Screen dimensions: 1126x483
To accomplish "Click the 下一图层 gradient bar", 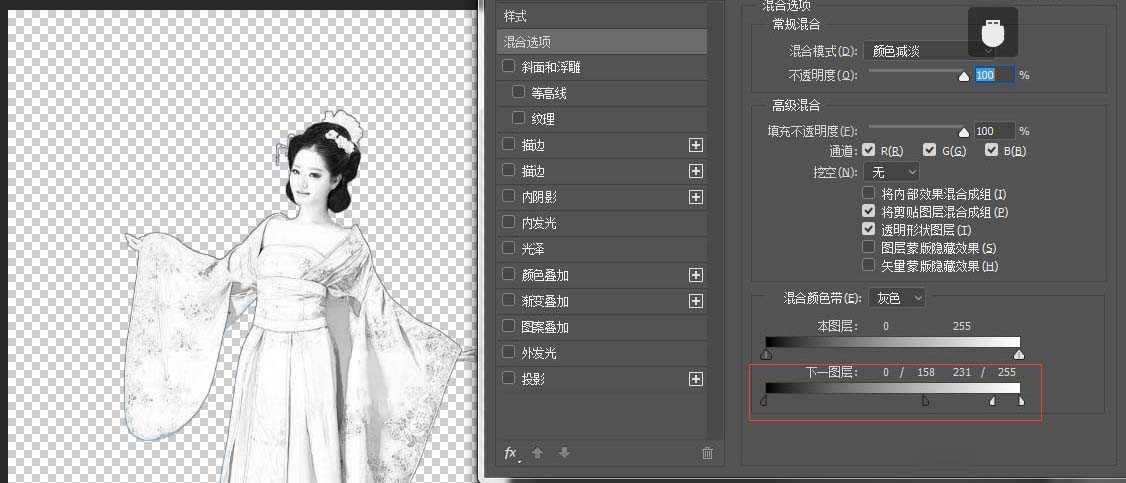I will tap(893, 388).
